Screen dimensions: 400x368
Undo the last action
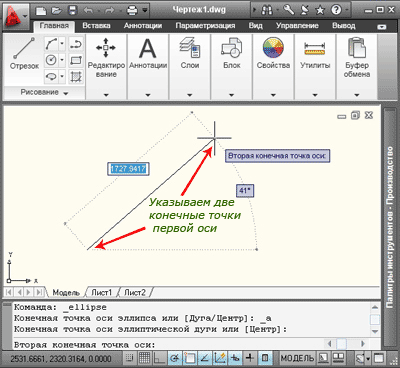point(89,11)
